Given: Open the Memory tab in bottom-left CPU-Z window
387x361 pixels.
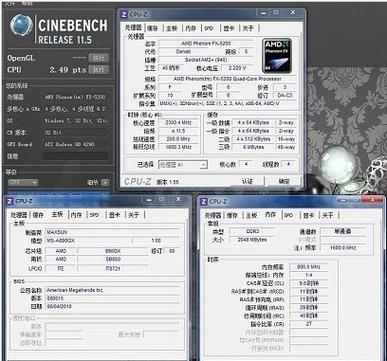Looking at the screenshot, I should point(76,215).
